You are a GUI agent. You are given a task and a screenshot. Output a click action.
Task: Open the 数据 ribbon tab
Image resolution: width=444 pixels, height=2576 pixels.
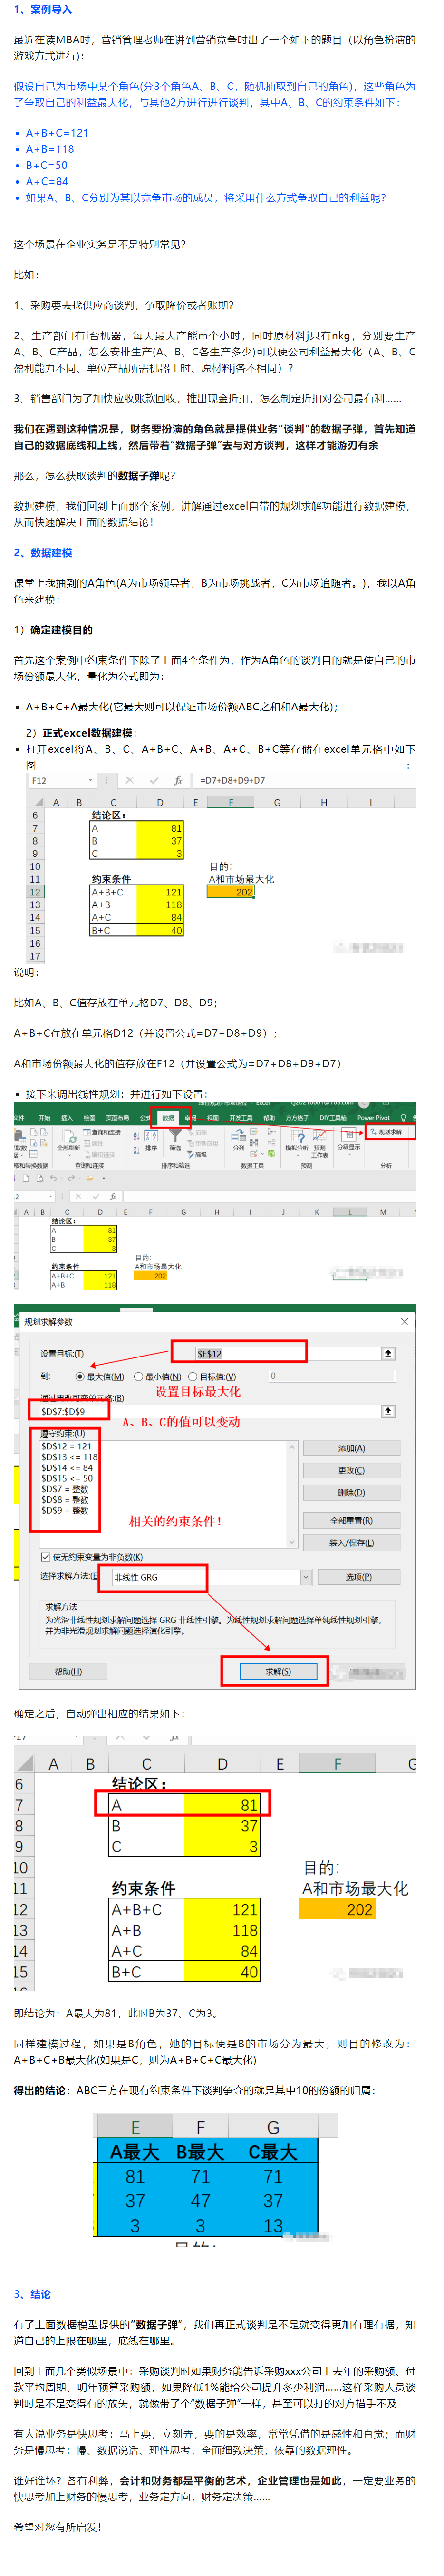pyautogui.click(x=168, y=1118)
